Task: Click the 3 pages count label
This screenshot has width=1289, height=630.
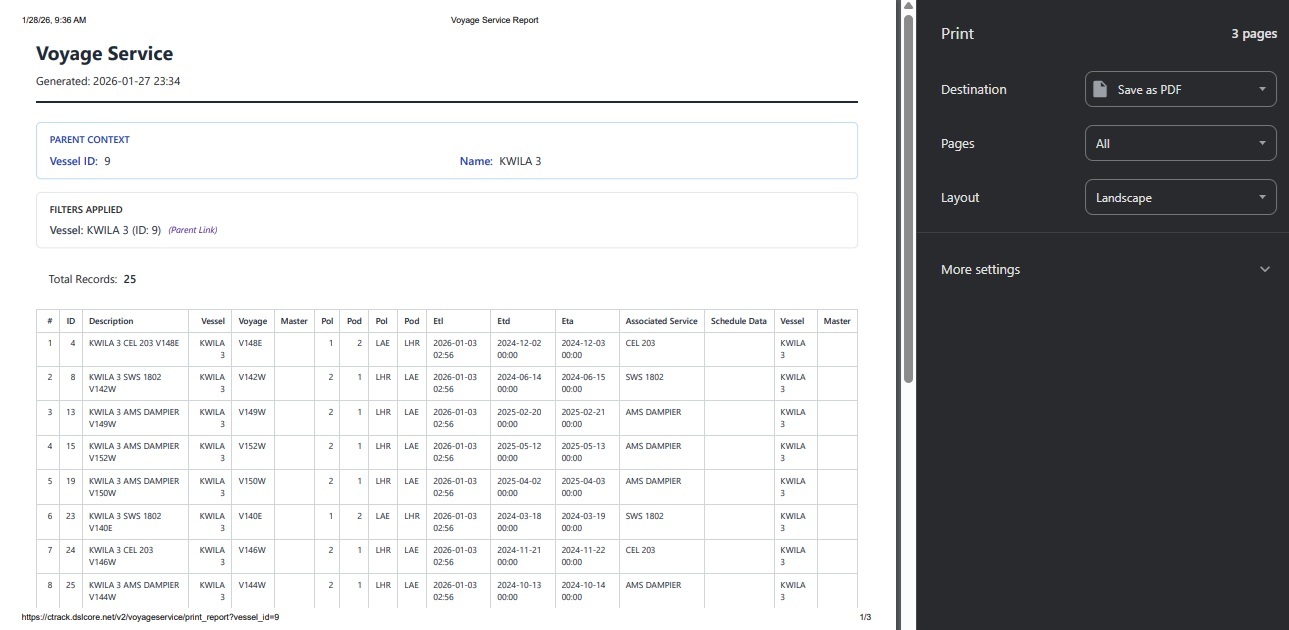Action: point(1253,34)
